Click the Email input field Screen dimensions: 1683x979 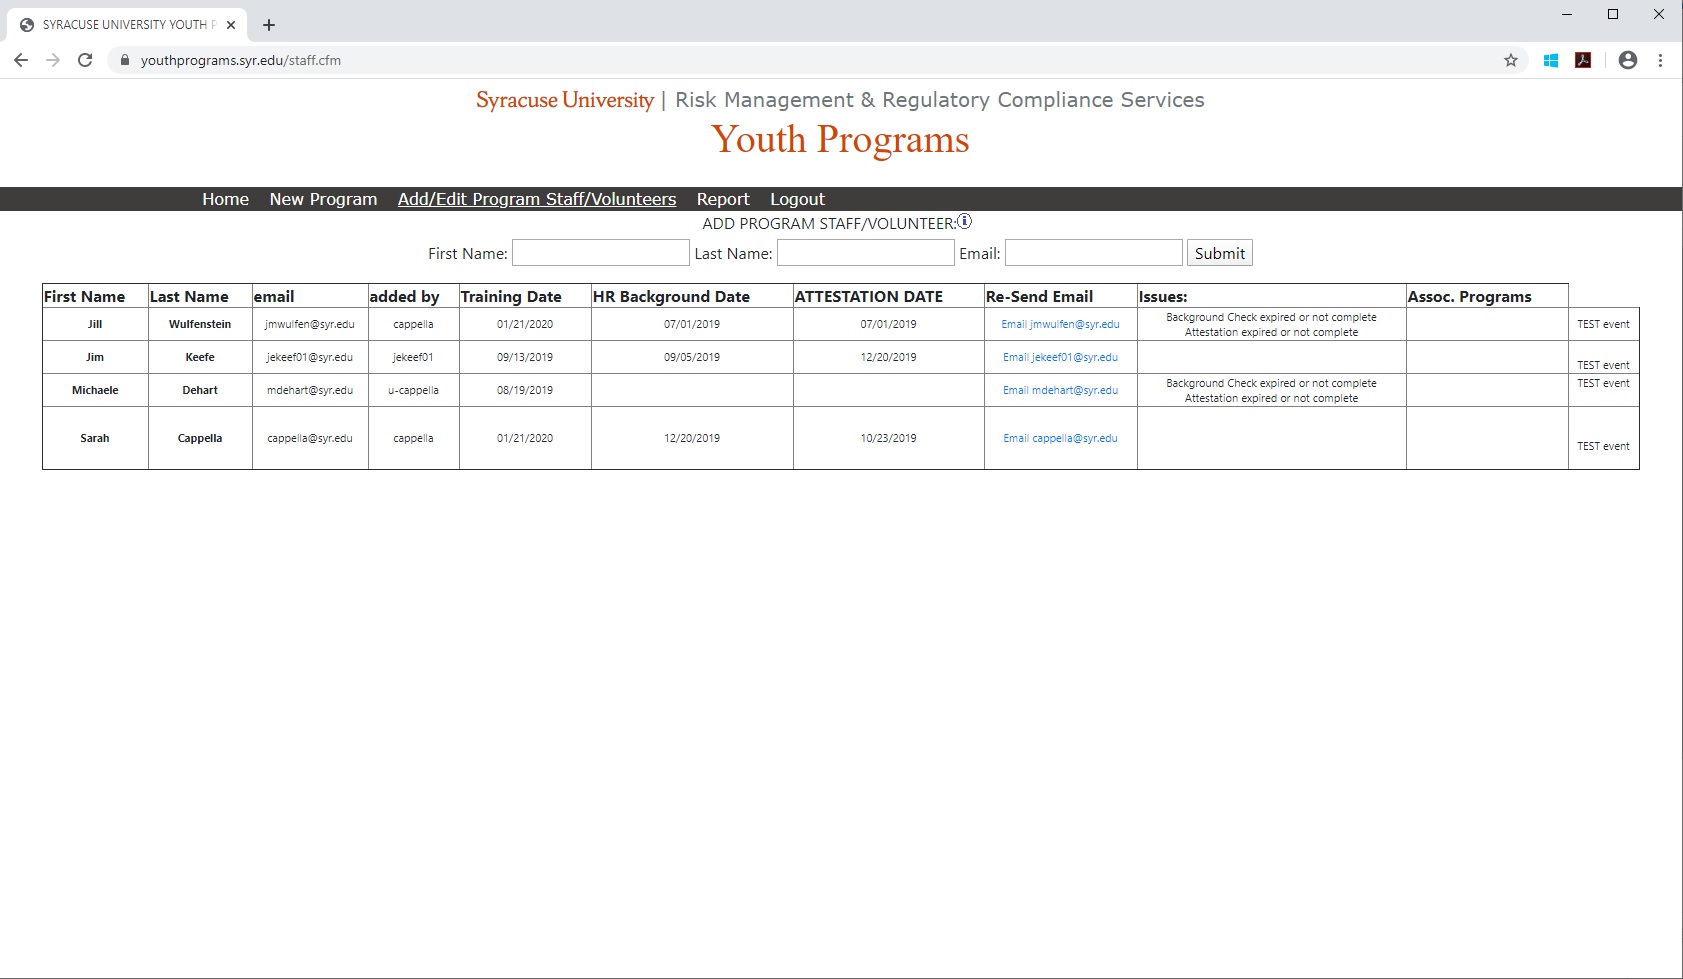[x=1094, y=252]
